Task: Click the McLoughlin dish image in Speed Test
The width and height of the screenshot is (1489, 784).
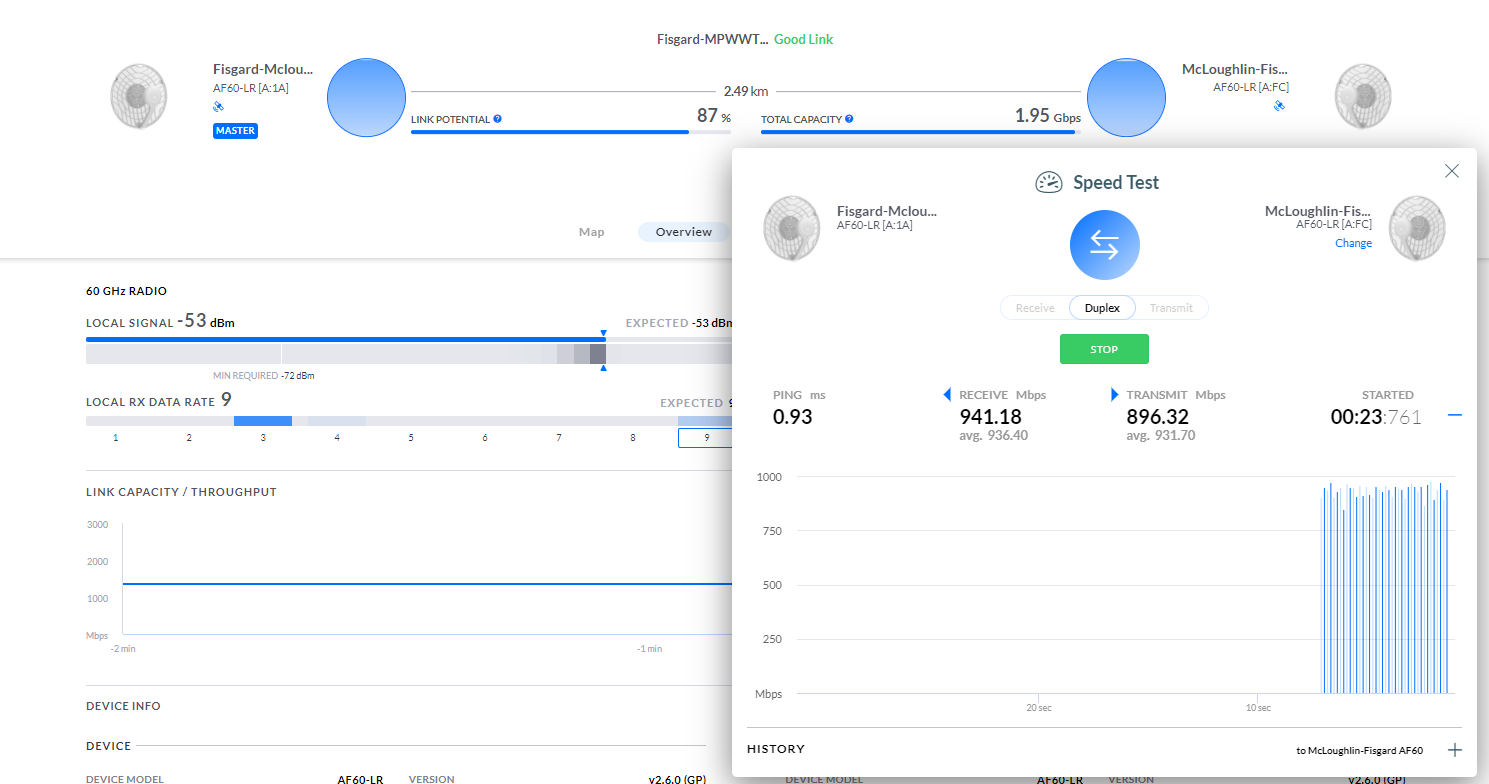Action: 1417,227
